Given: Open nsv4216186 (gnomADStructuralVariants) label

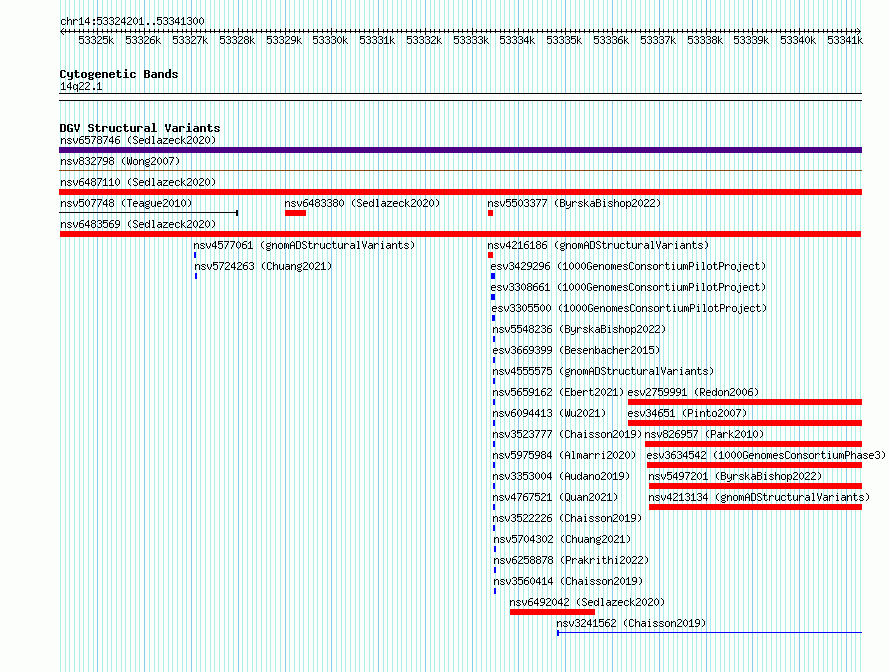Looking at the screenshot, I should (598, 245).
